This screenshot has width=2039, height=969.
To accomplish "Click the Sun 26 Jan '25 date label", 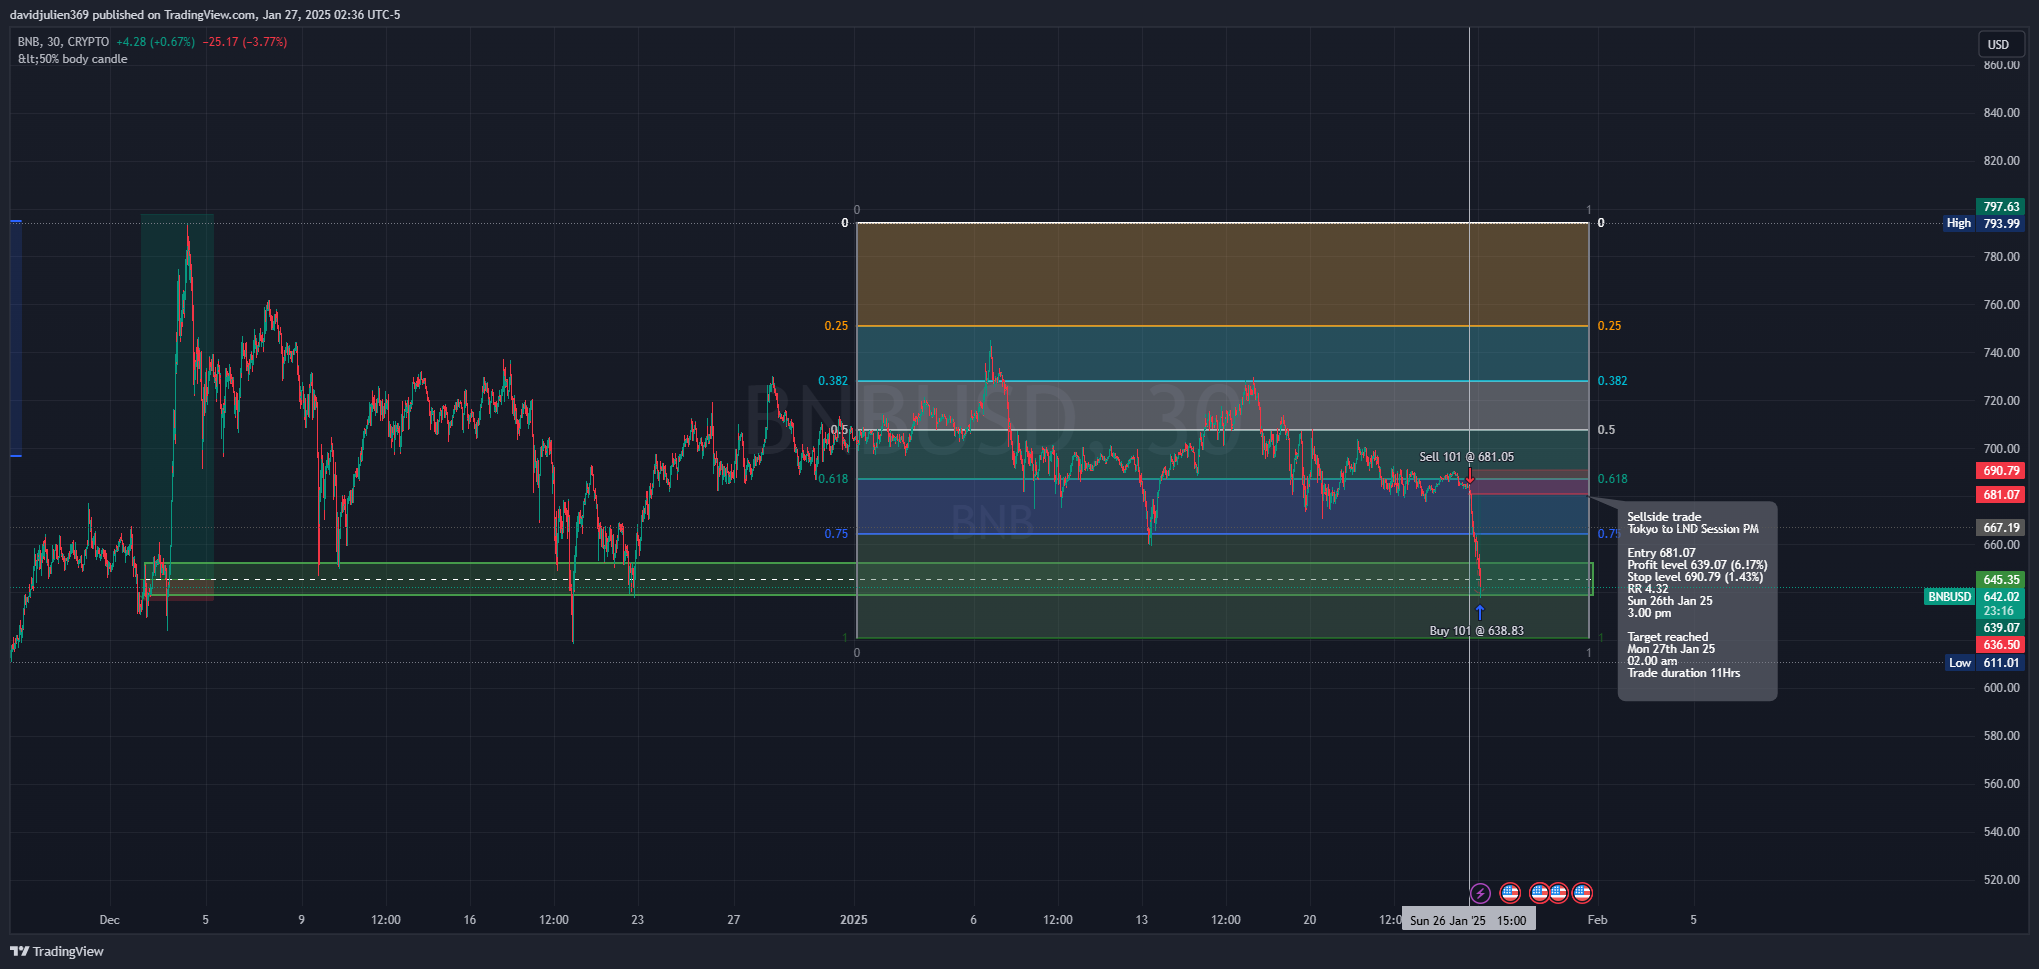I will [1468, 920].
